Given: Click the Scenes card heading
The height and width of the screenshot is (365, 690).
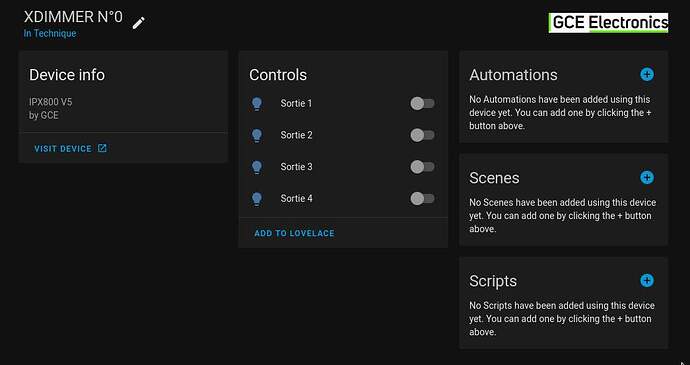Looking at the screenshot, I should pos(494,178).
